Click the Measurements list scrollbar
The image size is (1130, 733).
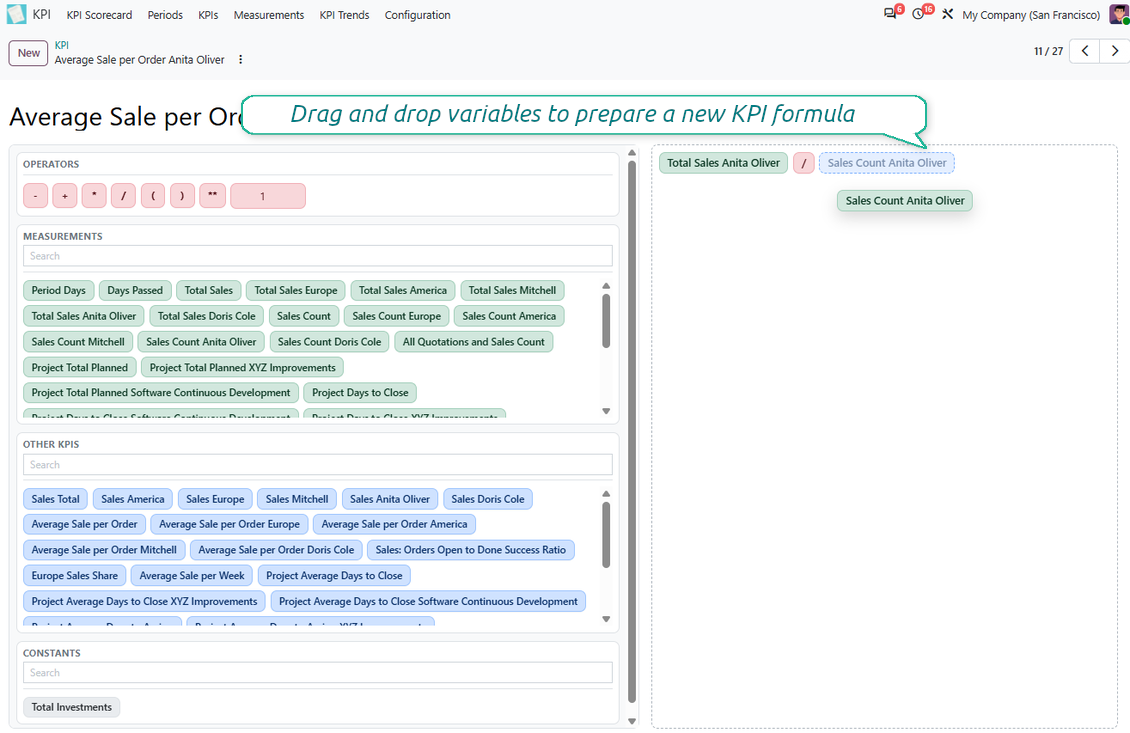(606, 321)
